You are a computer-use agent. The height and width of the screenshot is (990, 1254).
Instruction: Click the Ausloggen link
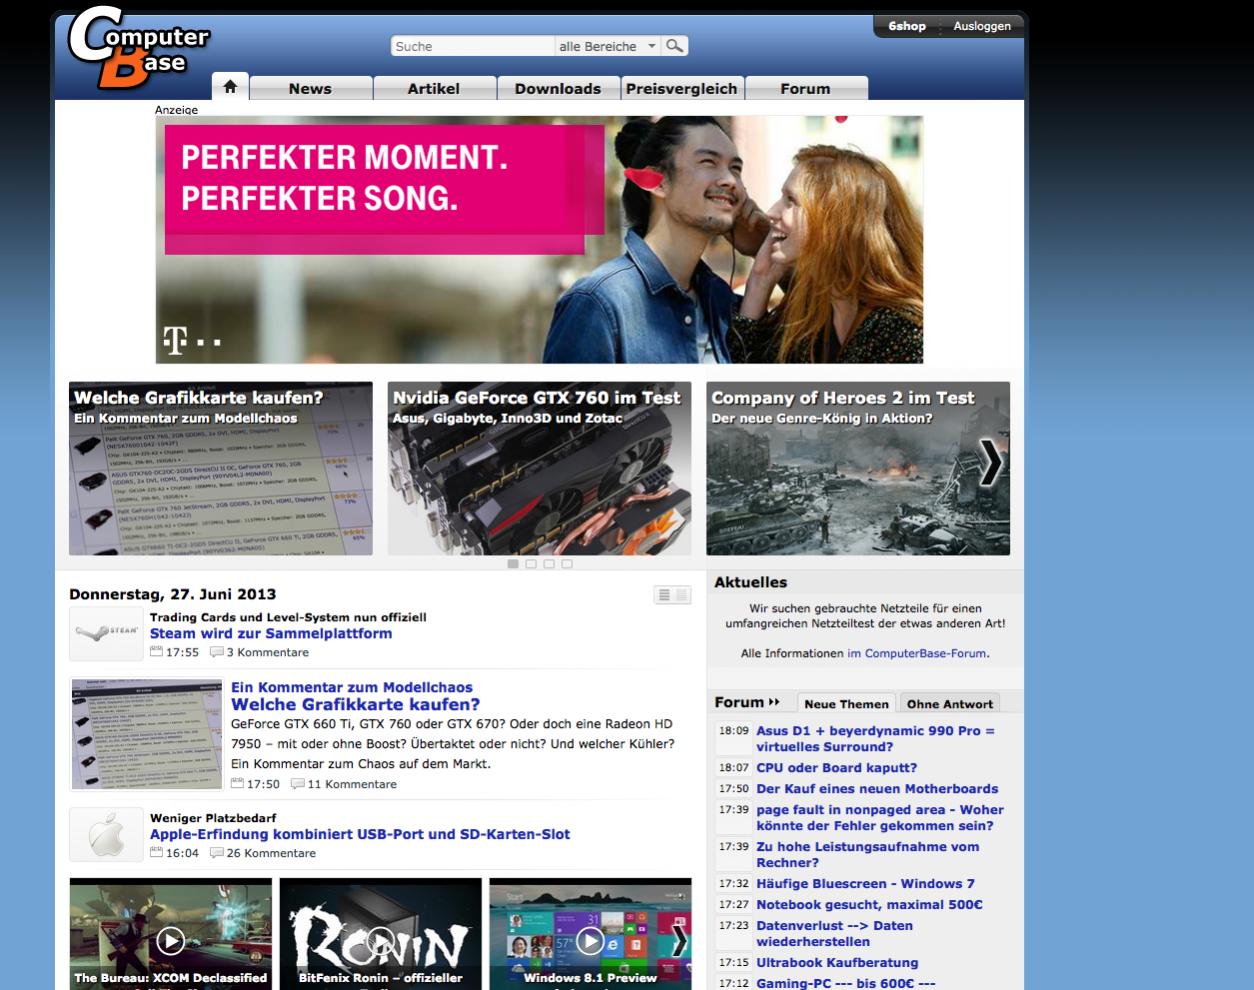(x=982, y=26)
